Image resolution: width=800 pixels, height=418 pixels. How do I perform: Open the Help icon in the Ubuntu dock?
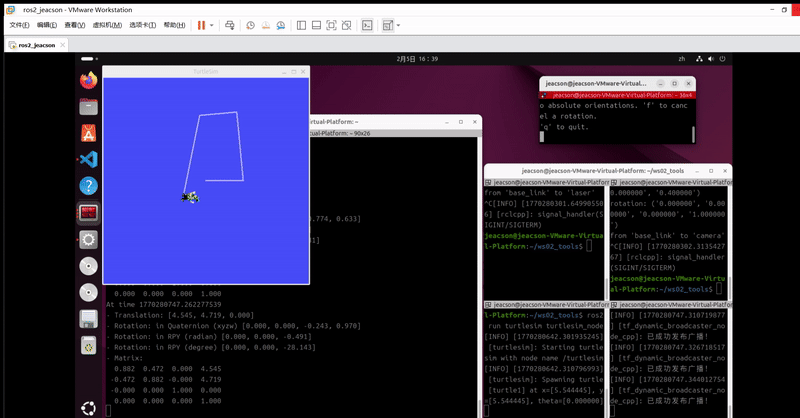[x=88, y=186]
